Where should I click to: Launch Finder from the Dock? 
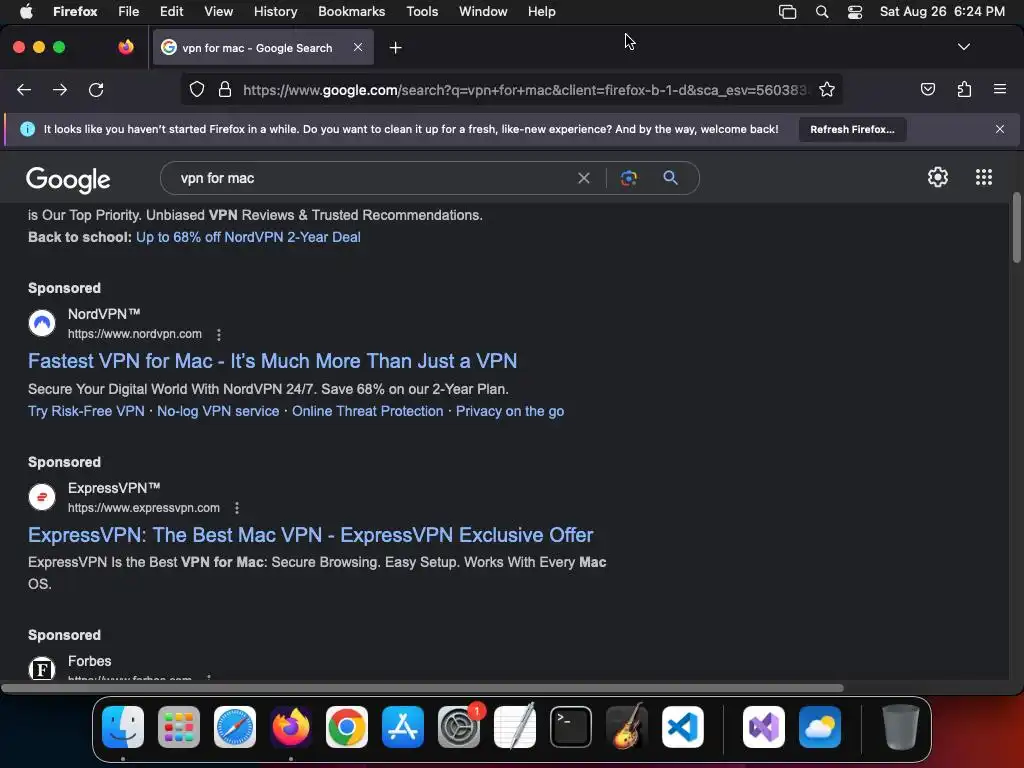click(123, 727)
